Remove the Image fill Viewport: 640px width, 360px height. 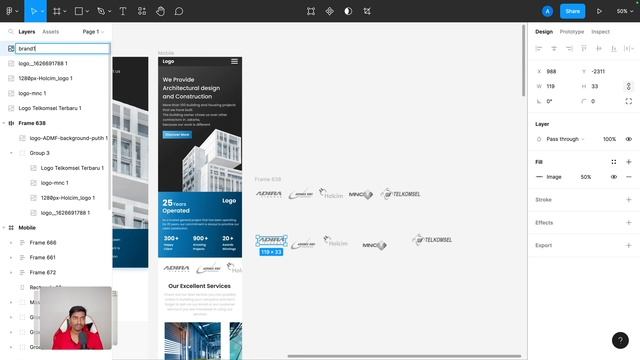point(629,177)
